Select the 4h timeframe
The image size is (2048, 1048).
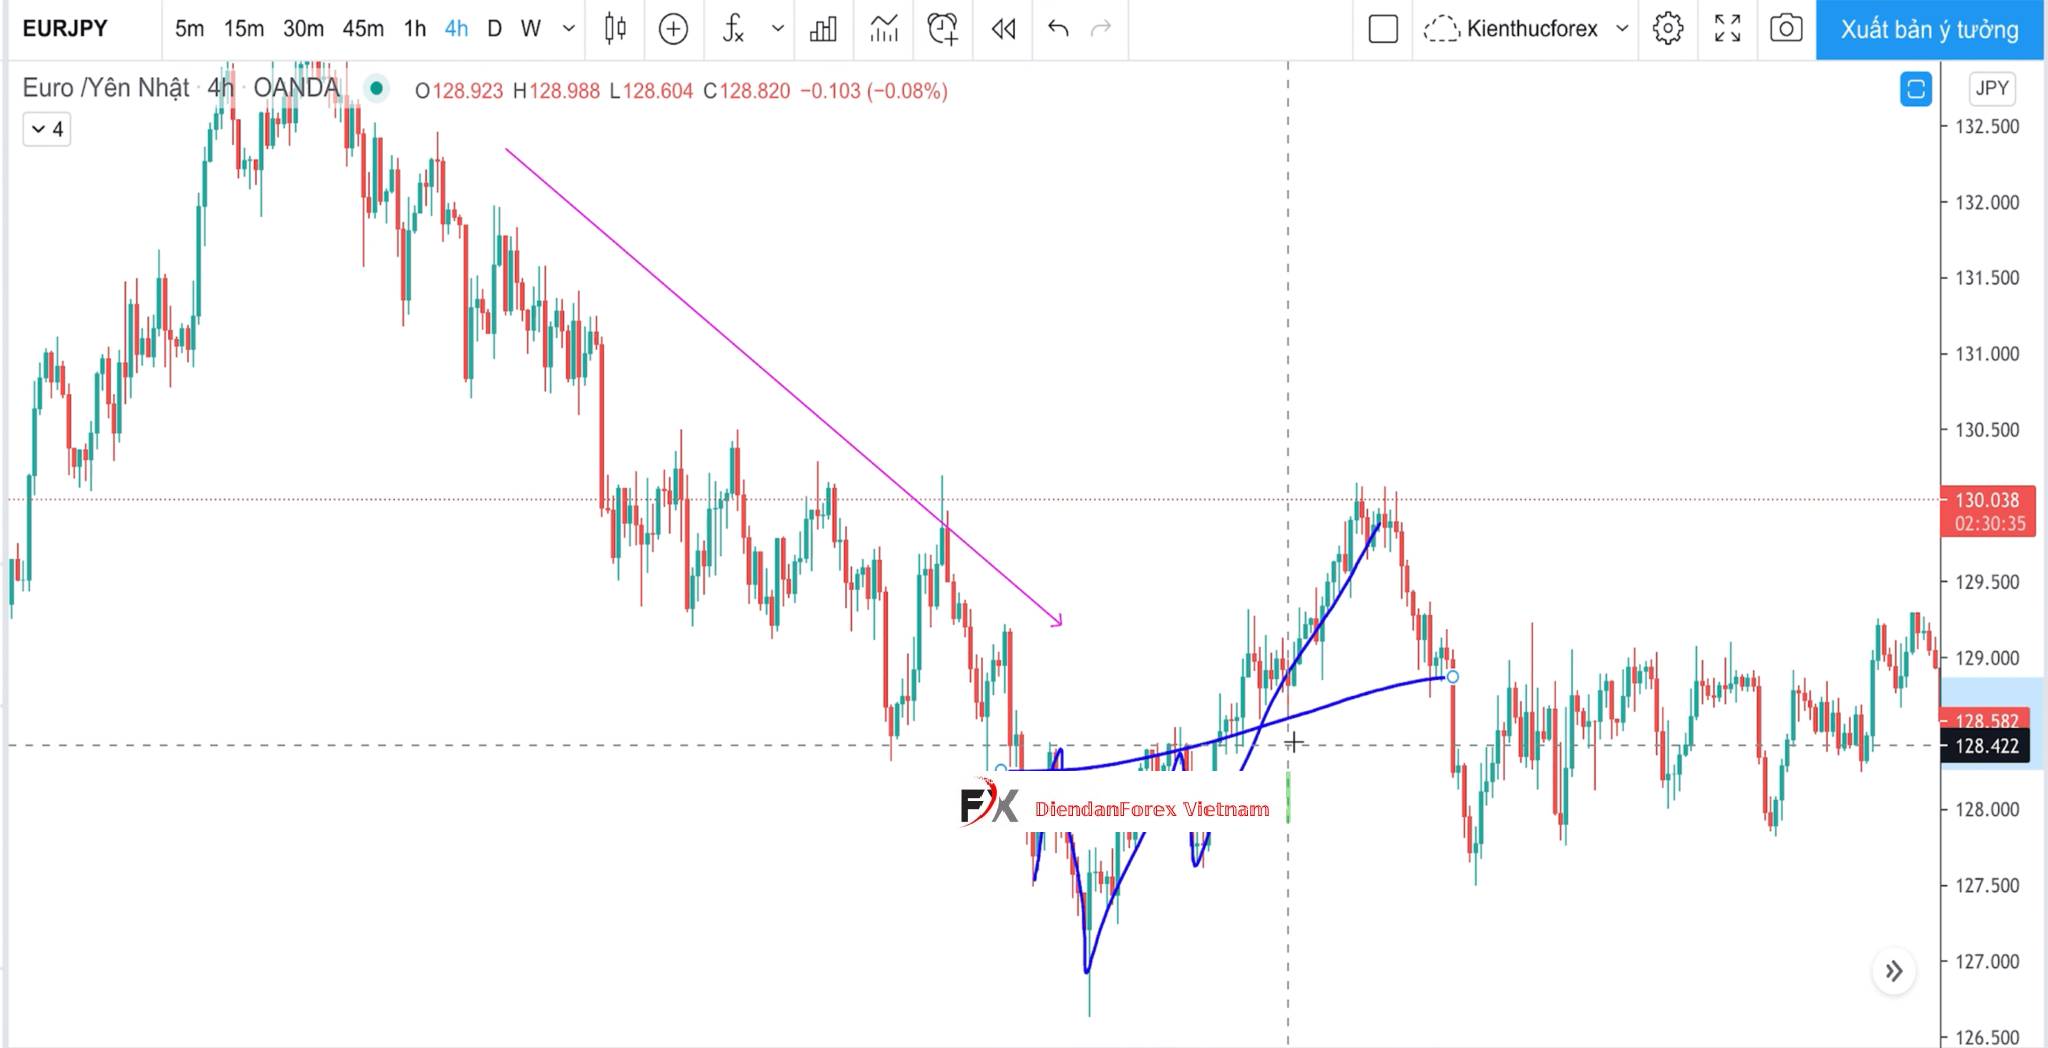[456, 29]
